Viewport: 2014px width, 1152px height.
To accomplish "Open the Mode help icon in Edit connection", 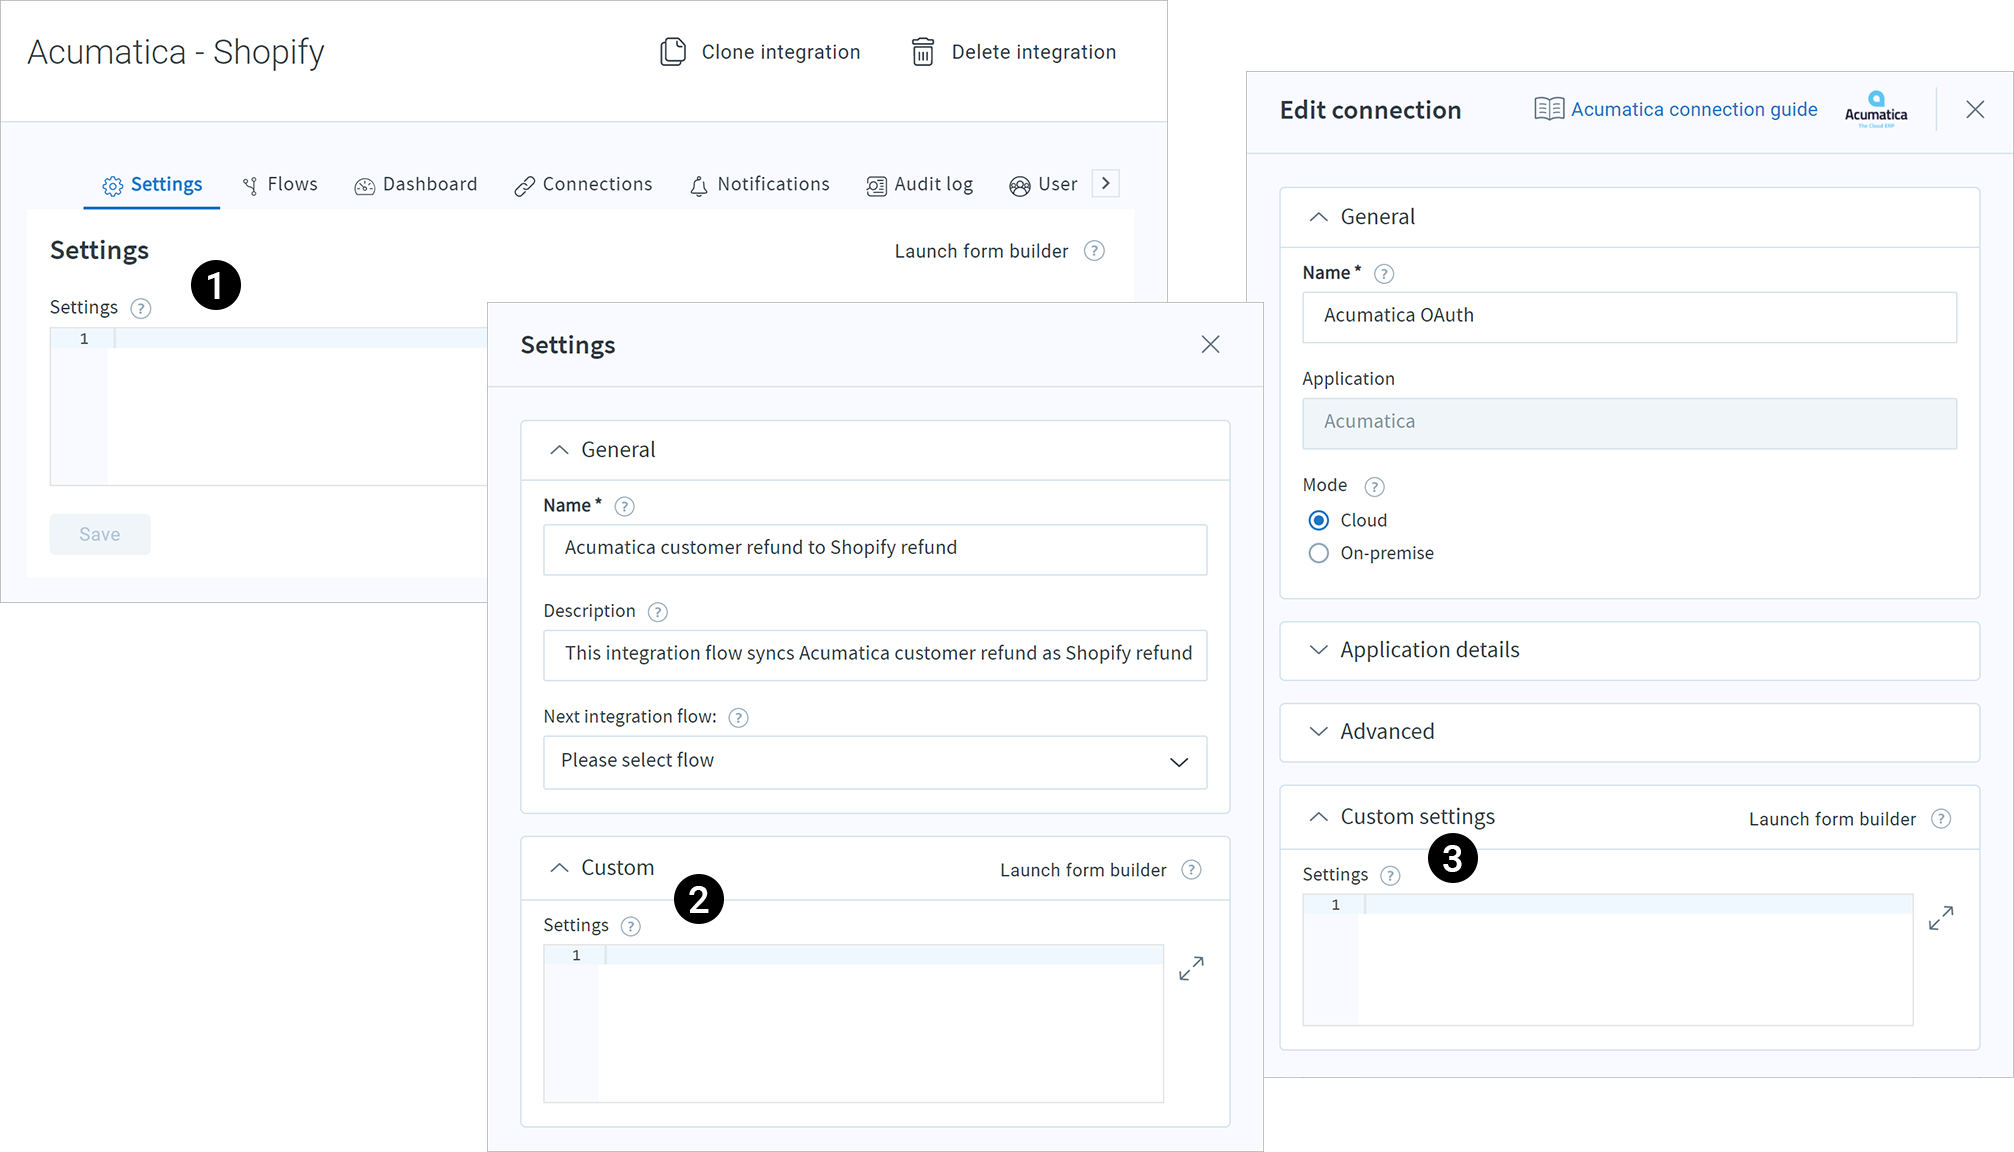I will [x=1375, y=487].
